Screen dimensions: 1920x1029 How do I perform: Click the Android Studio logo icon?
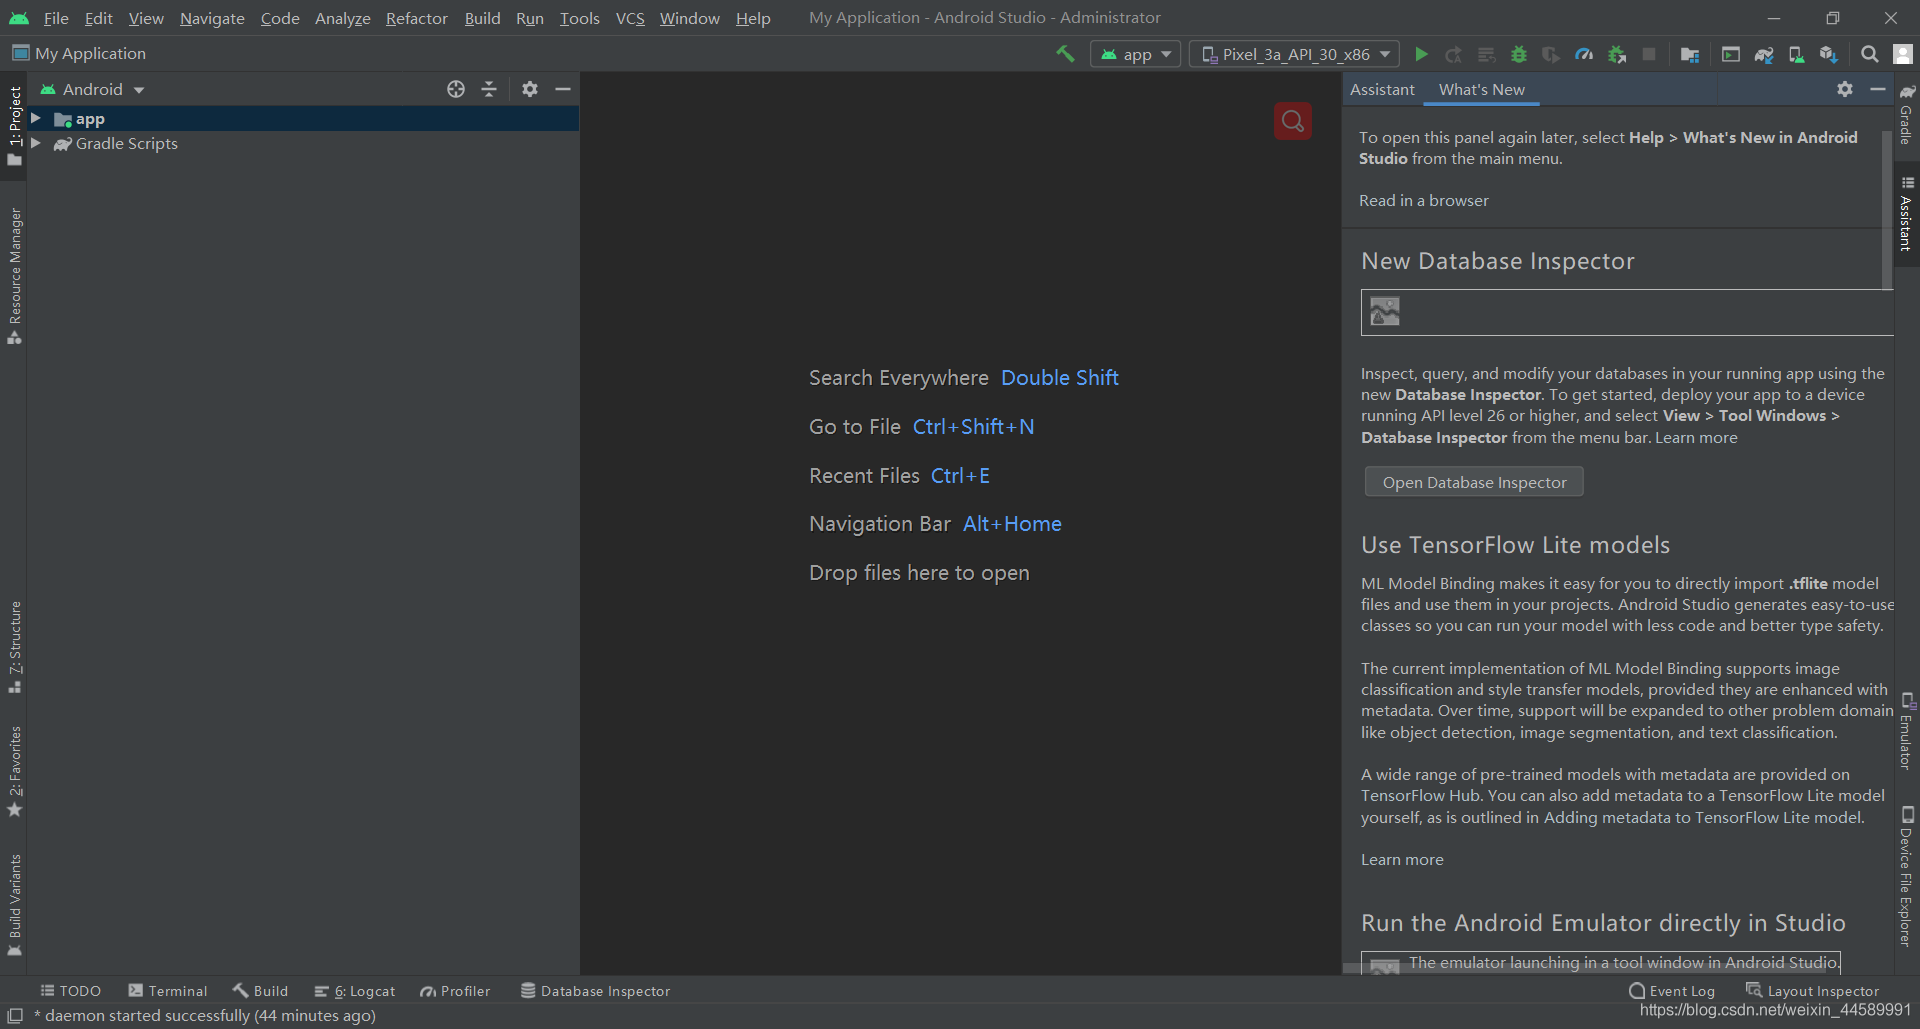[x=19, y=18]
